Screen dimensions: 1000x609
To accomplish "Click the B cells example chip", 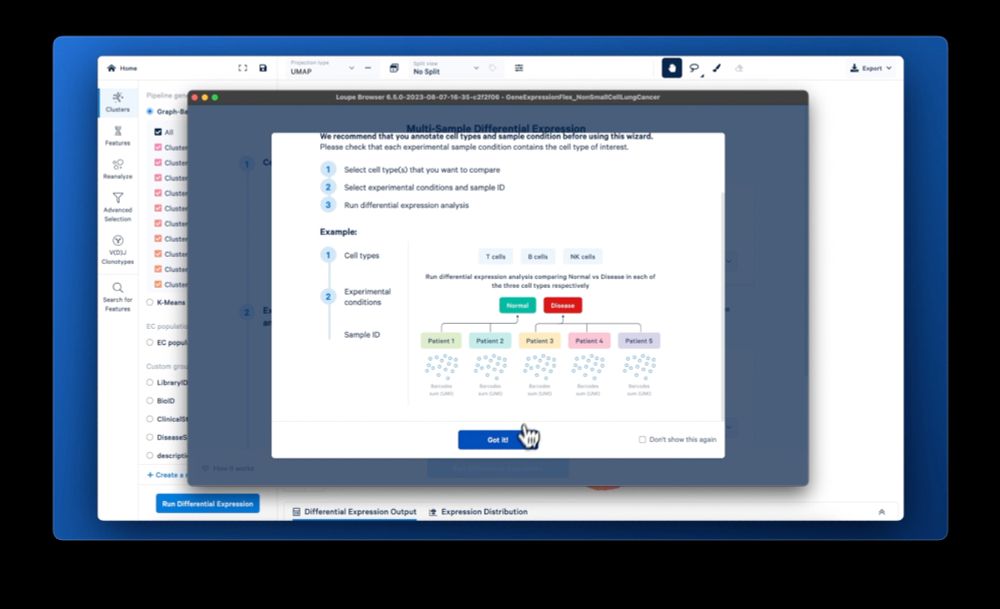I will (x=538, y=256).
